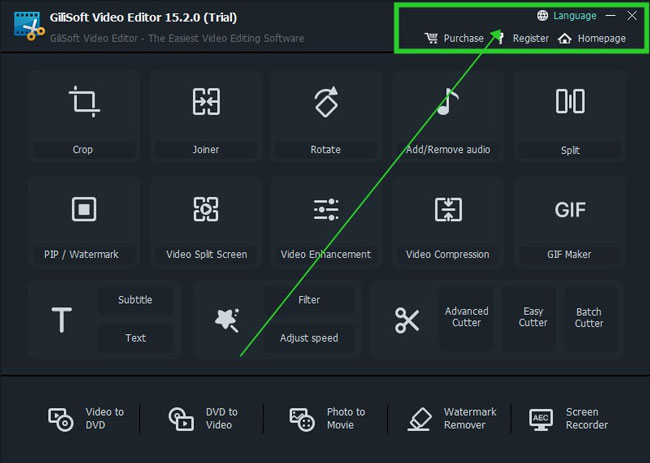This screenshot has width=650, height=463.
Task: Open the PIP / Watermark icon
Action: coord(84,209)
